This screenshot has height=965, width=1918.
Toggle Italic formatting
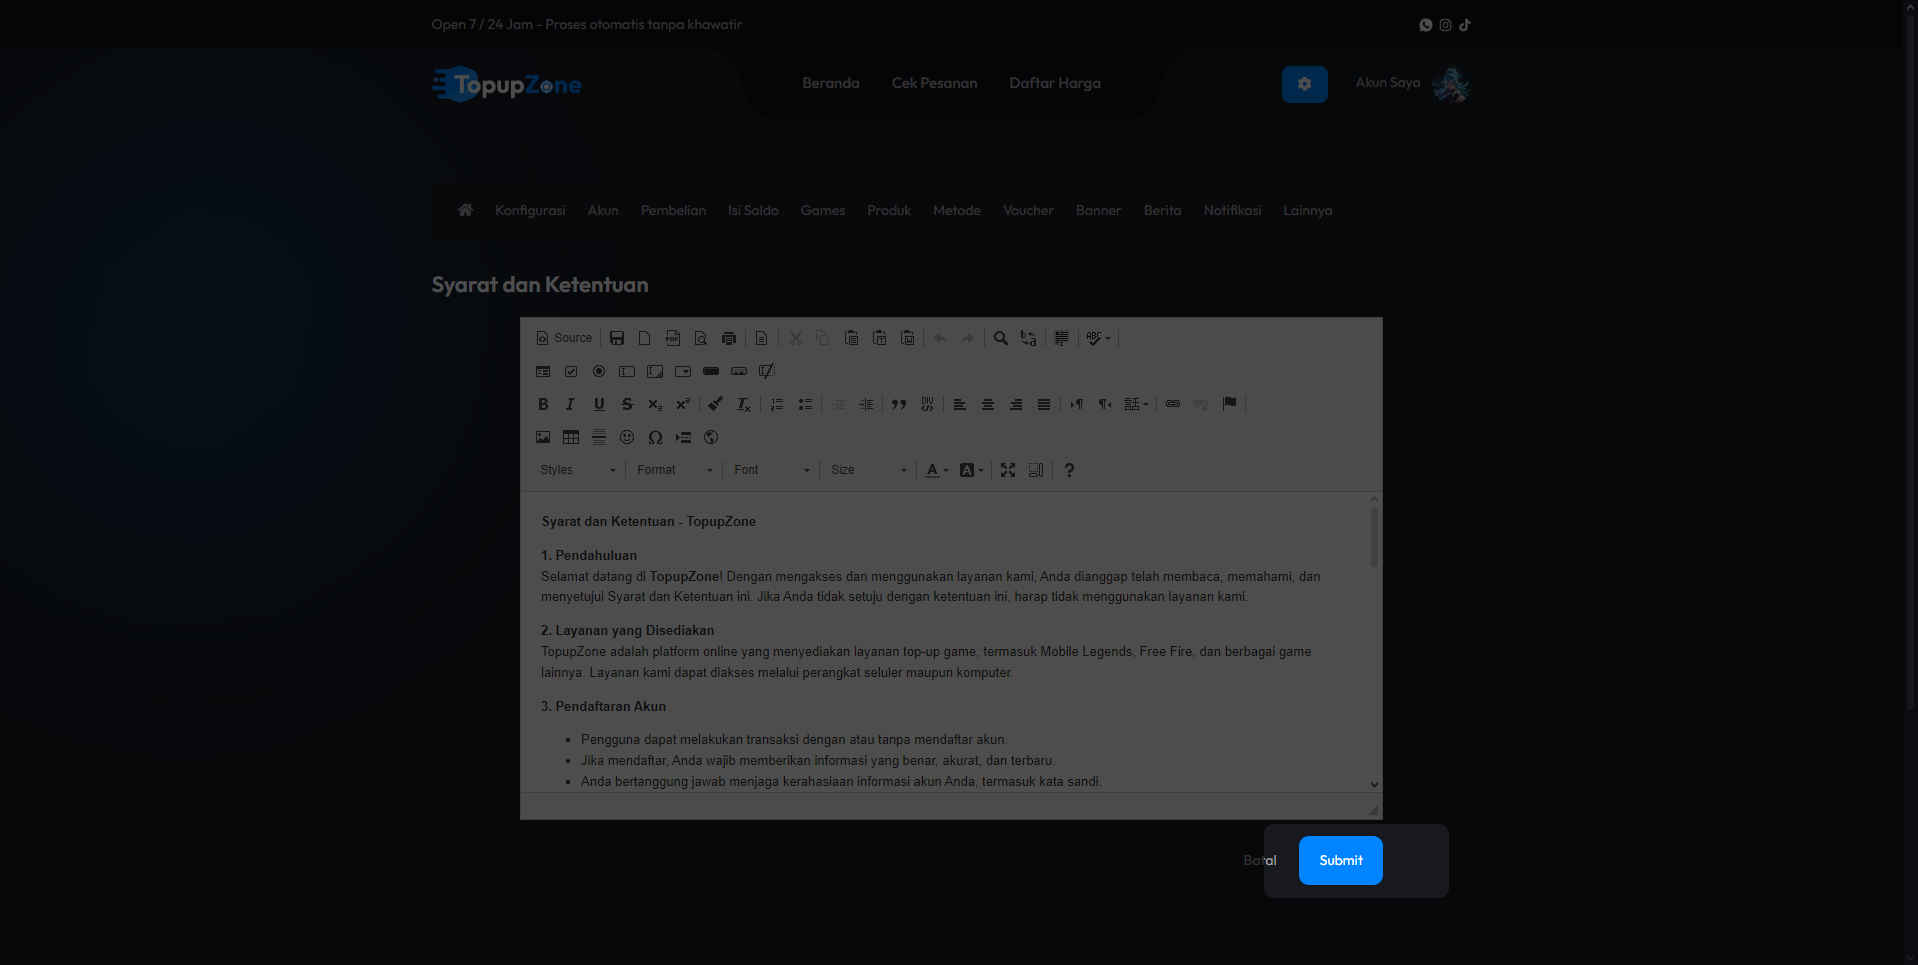click(571, 404)
